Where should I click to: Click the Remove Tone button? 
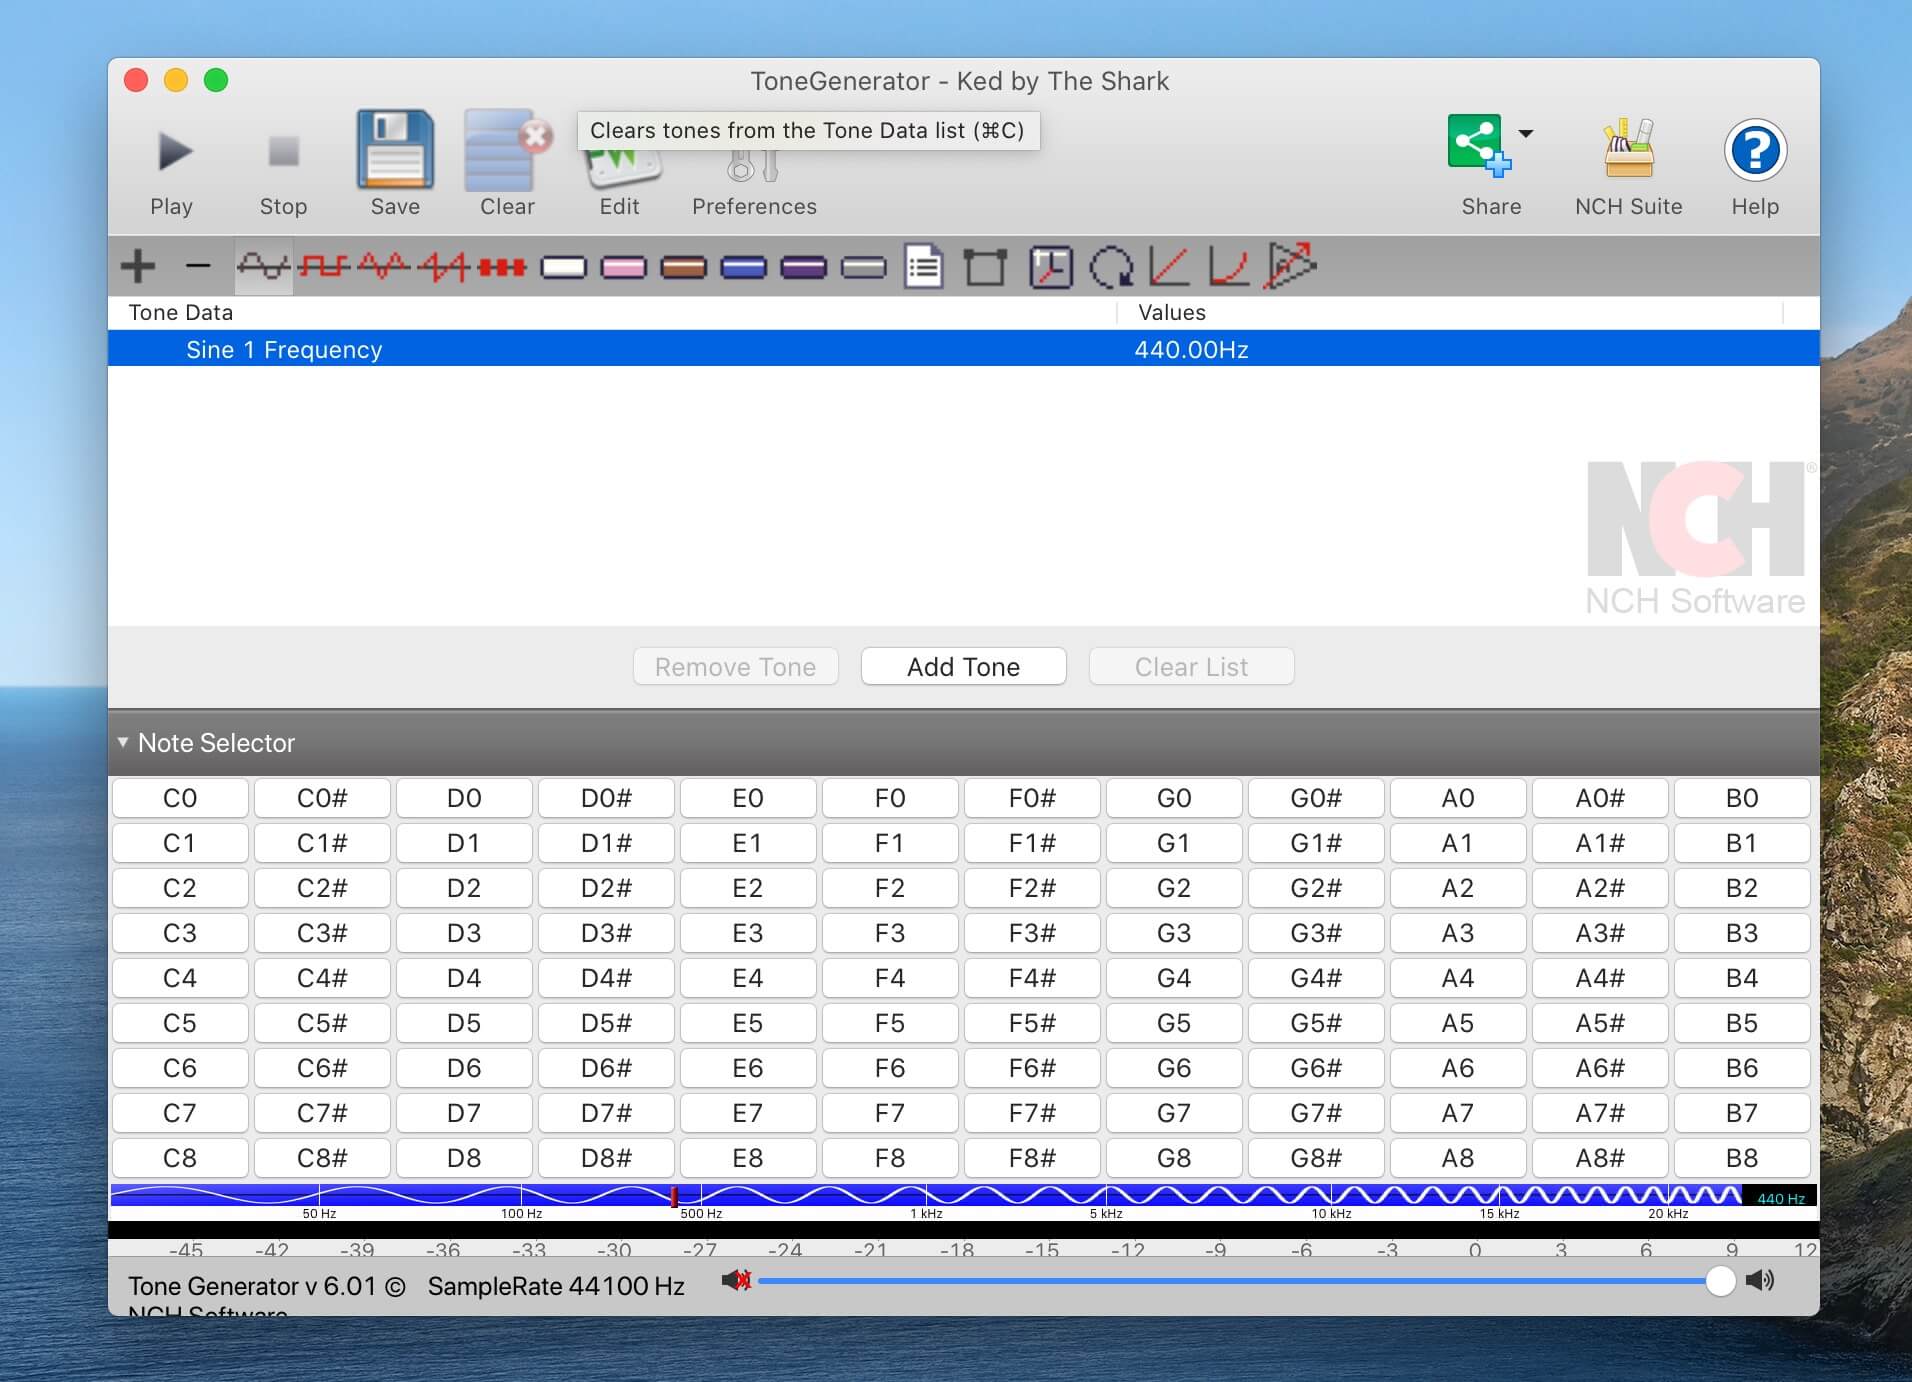pyautogui.click(x=735, y=666)
